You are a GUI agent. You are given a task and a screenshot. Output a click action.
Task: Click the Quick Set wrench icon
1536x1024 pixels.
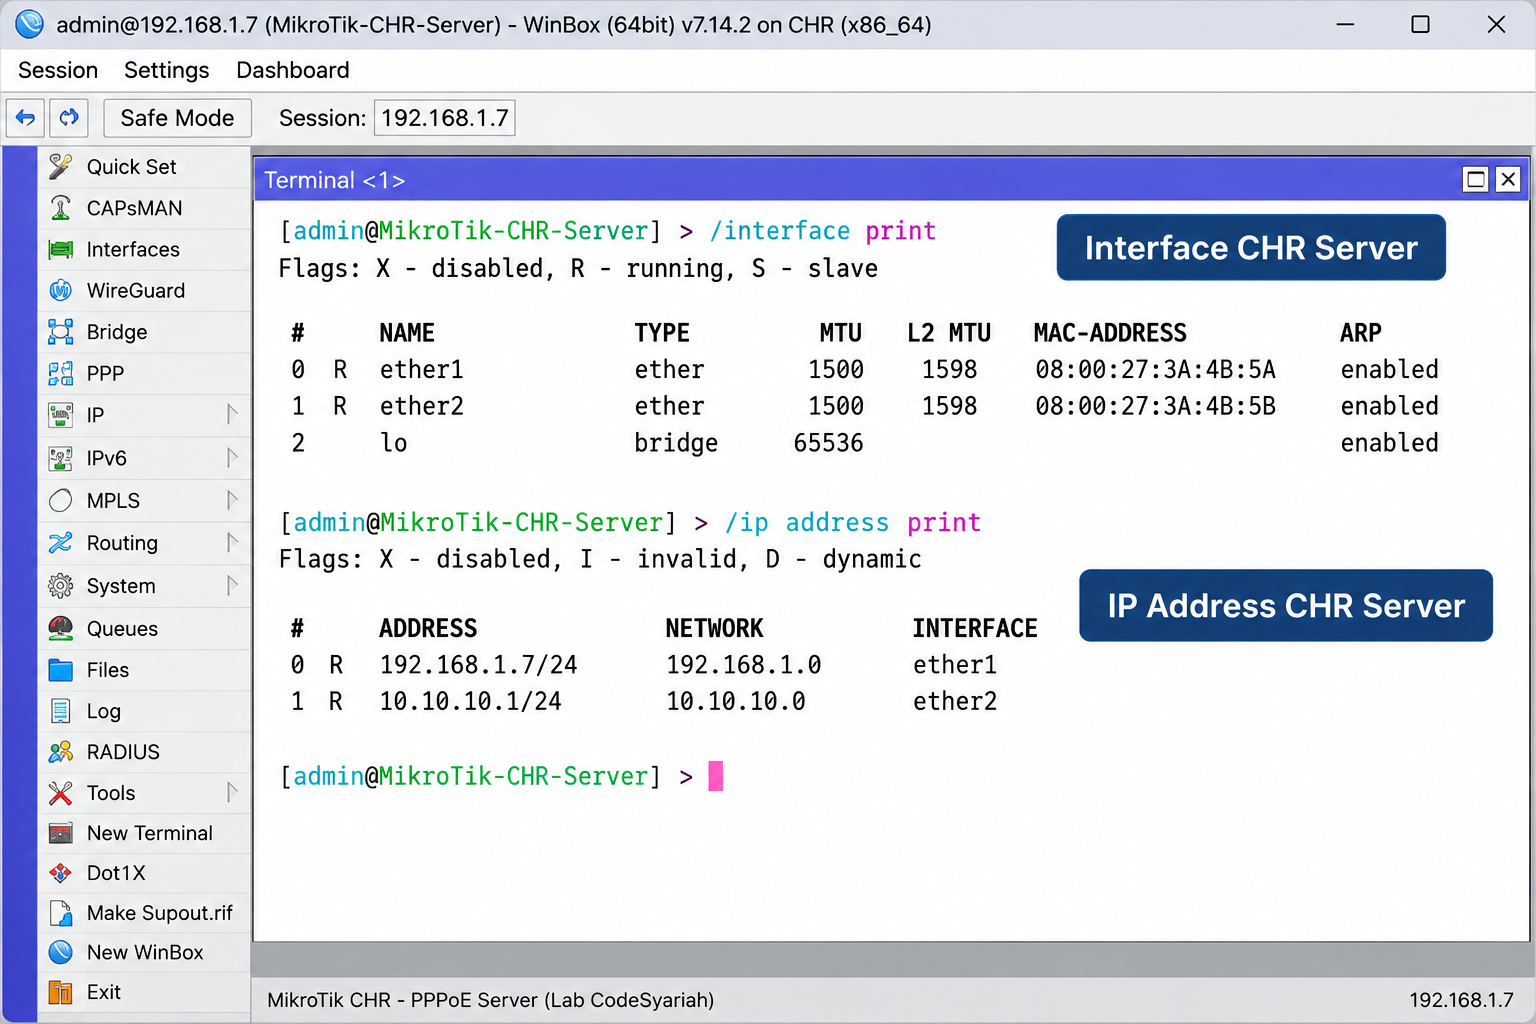tap(61, 166)
